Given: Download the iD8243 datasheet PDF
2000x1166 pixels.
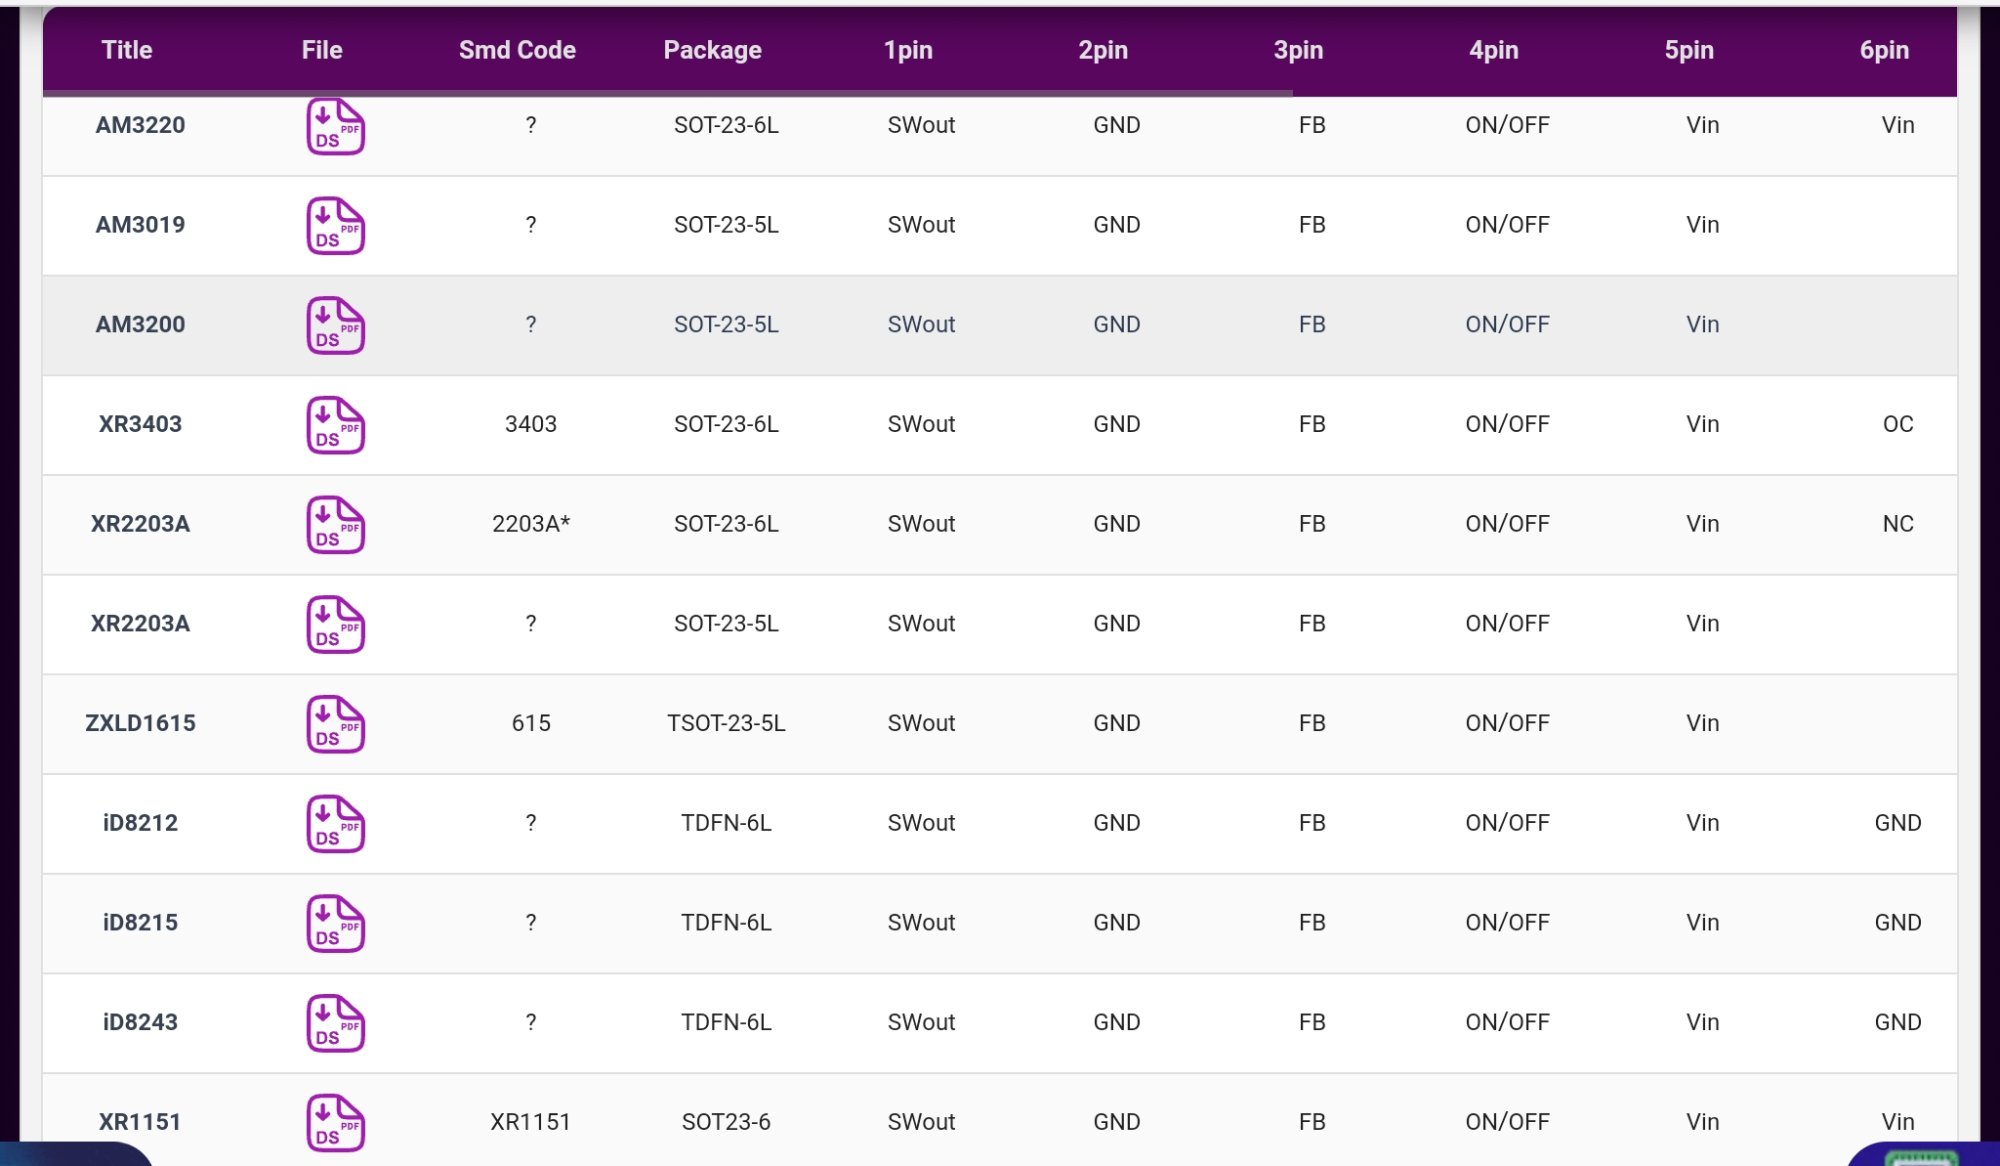Looking at the screenshot, I should pos(335,1023).
